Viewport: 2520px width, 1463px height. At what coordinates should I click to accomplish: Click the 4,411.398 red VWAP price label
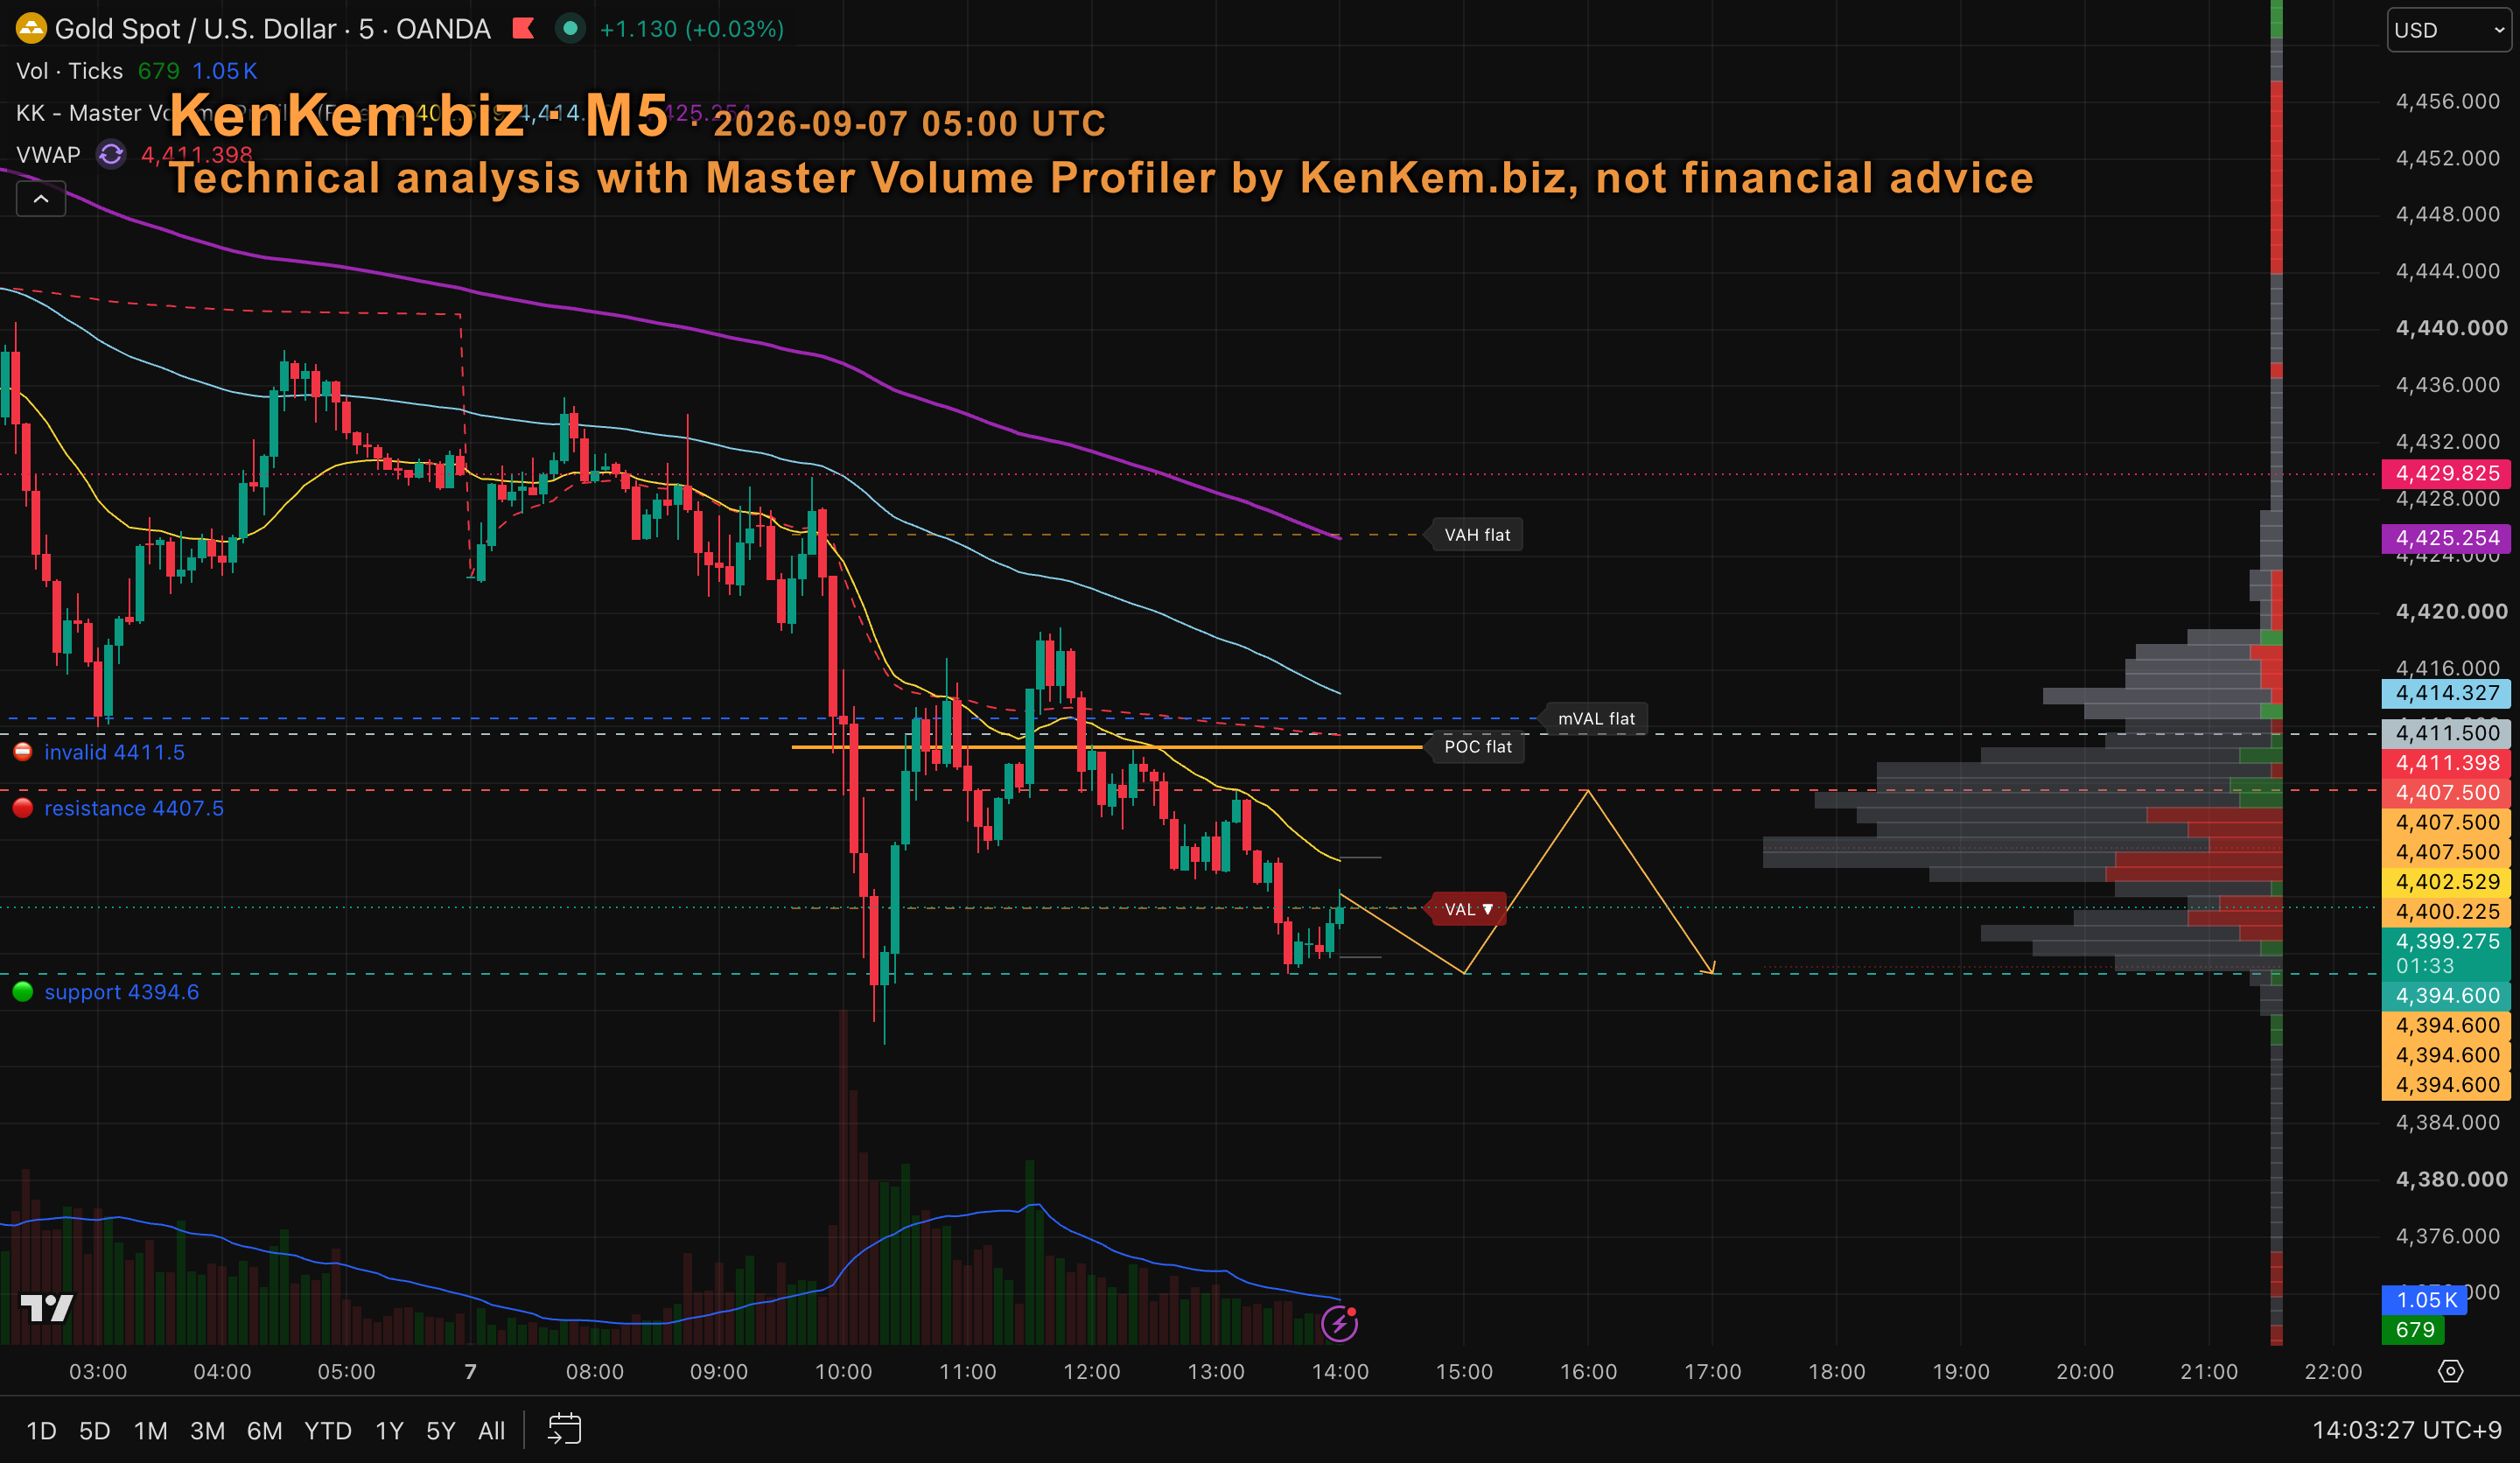click(2447, 763)
